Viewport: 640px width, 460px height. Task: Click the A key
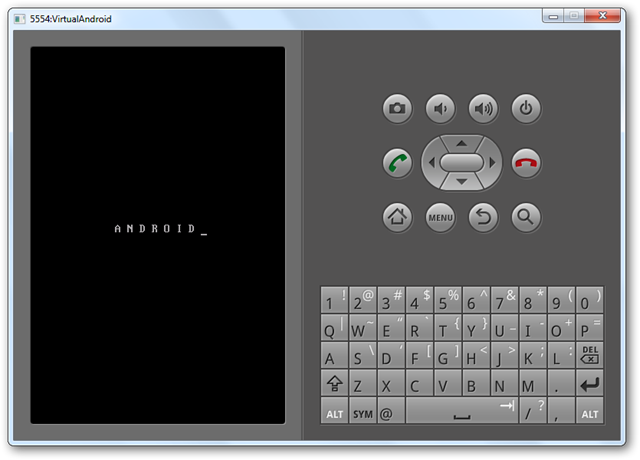(x=334, y=355)
